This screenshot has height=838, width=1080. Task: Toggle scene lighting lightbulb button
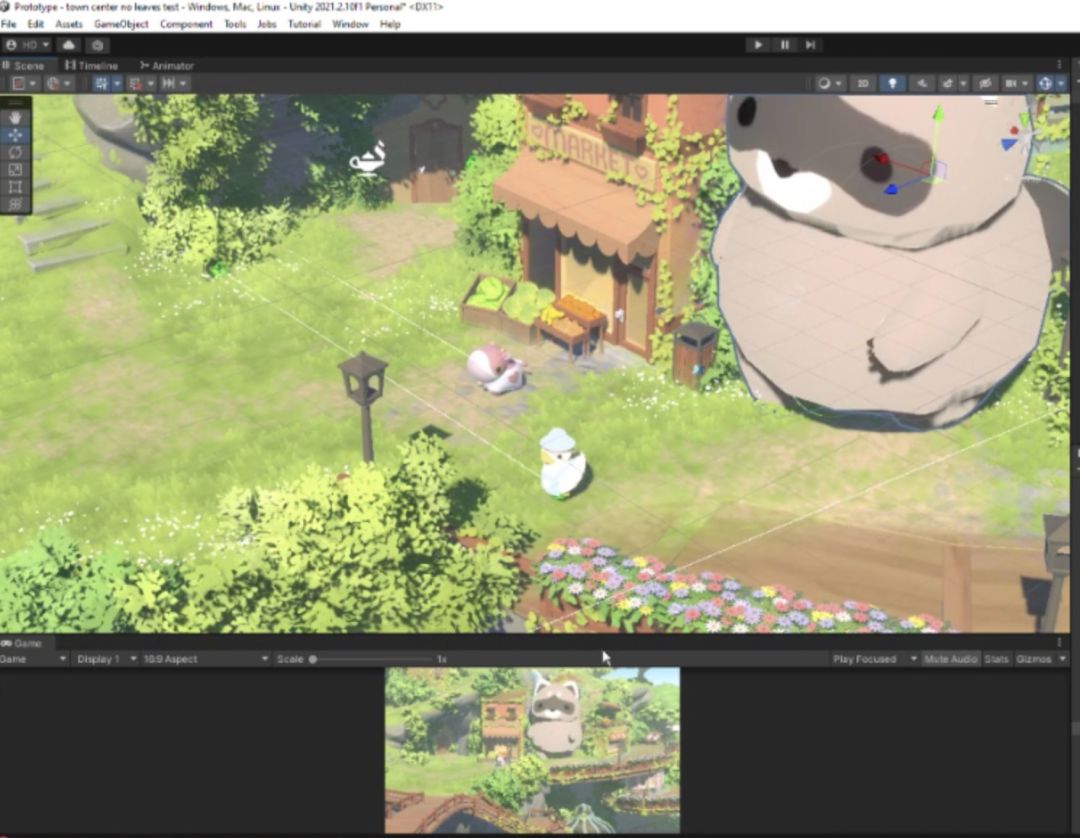coord(893,84)
